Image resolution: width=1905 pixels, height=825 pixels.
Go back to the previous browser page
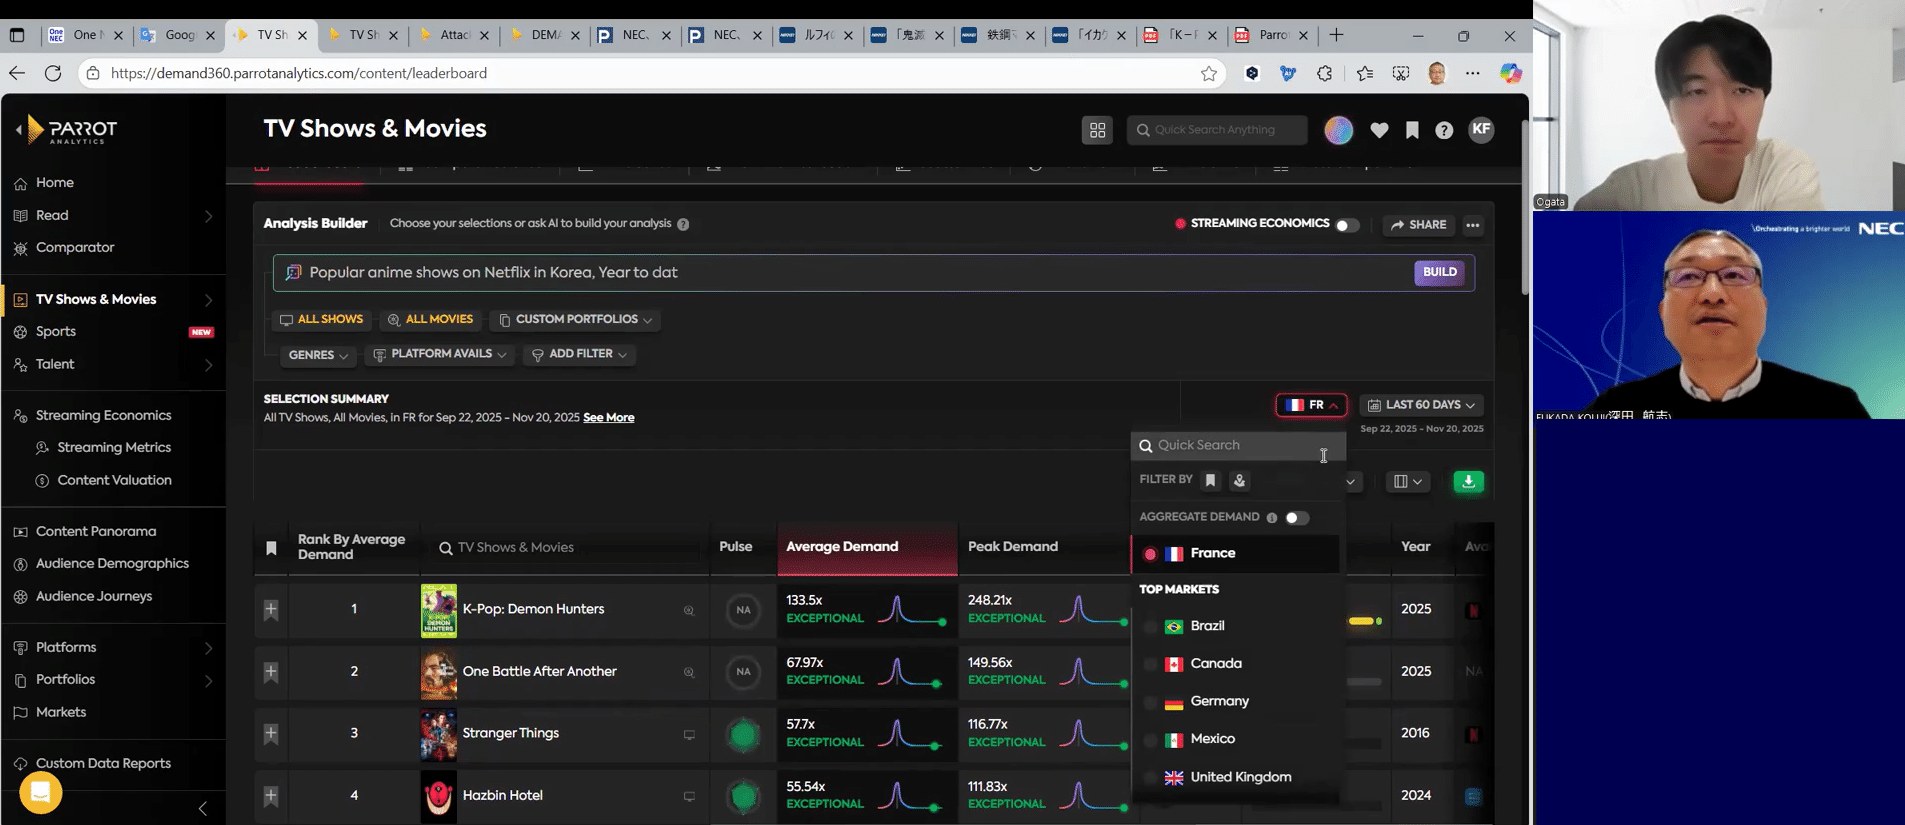click(x=17, y=73)
